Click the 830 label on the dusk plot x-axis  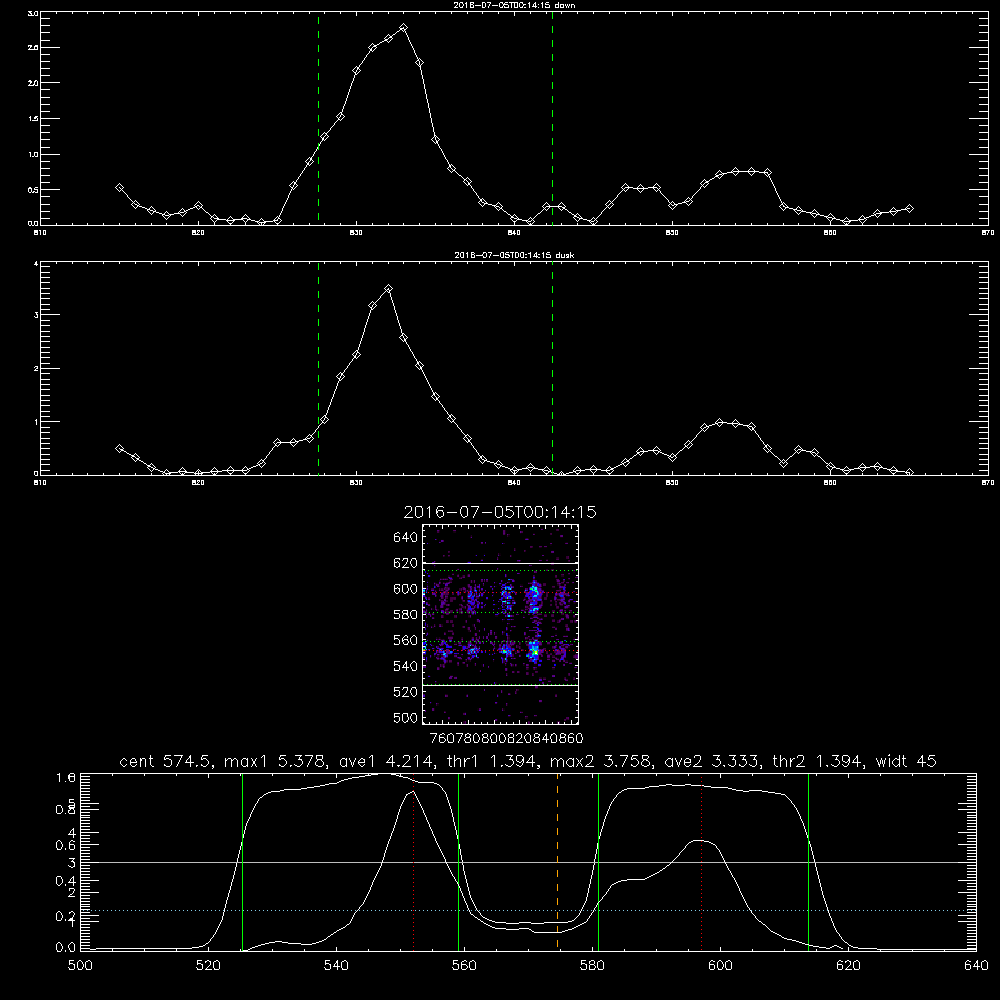coord(356,483)
